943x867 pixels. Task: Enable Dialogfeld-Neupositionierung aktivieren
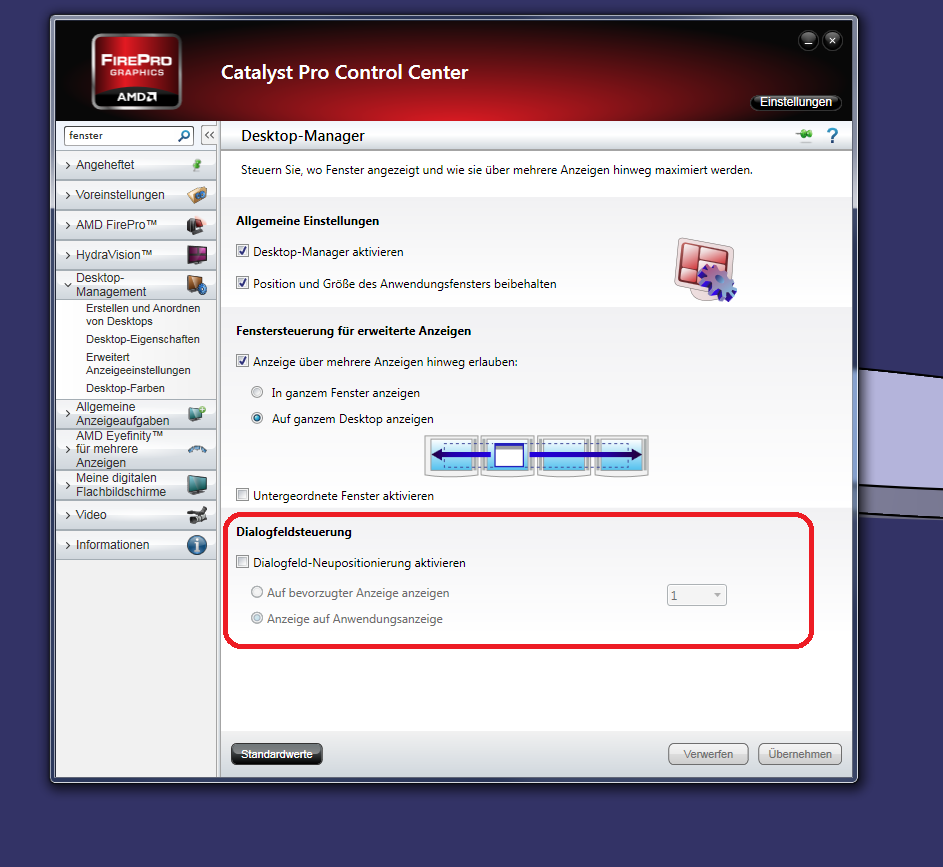click(242, 562)
